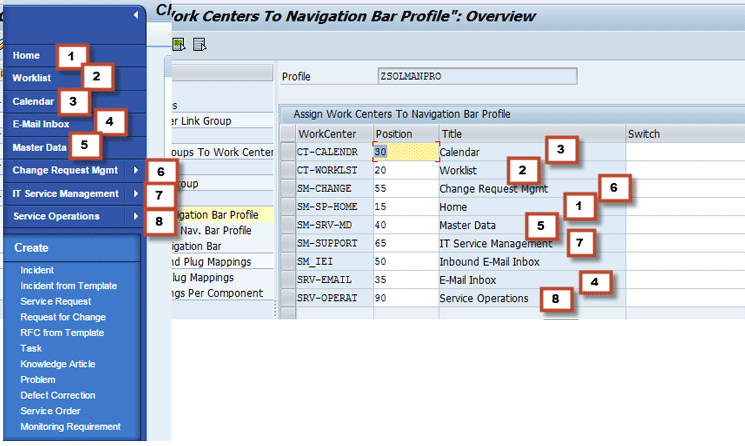
Task: Open Master Data in the navigation bar
Action: (40, 147)
